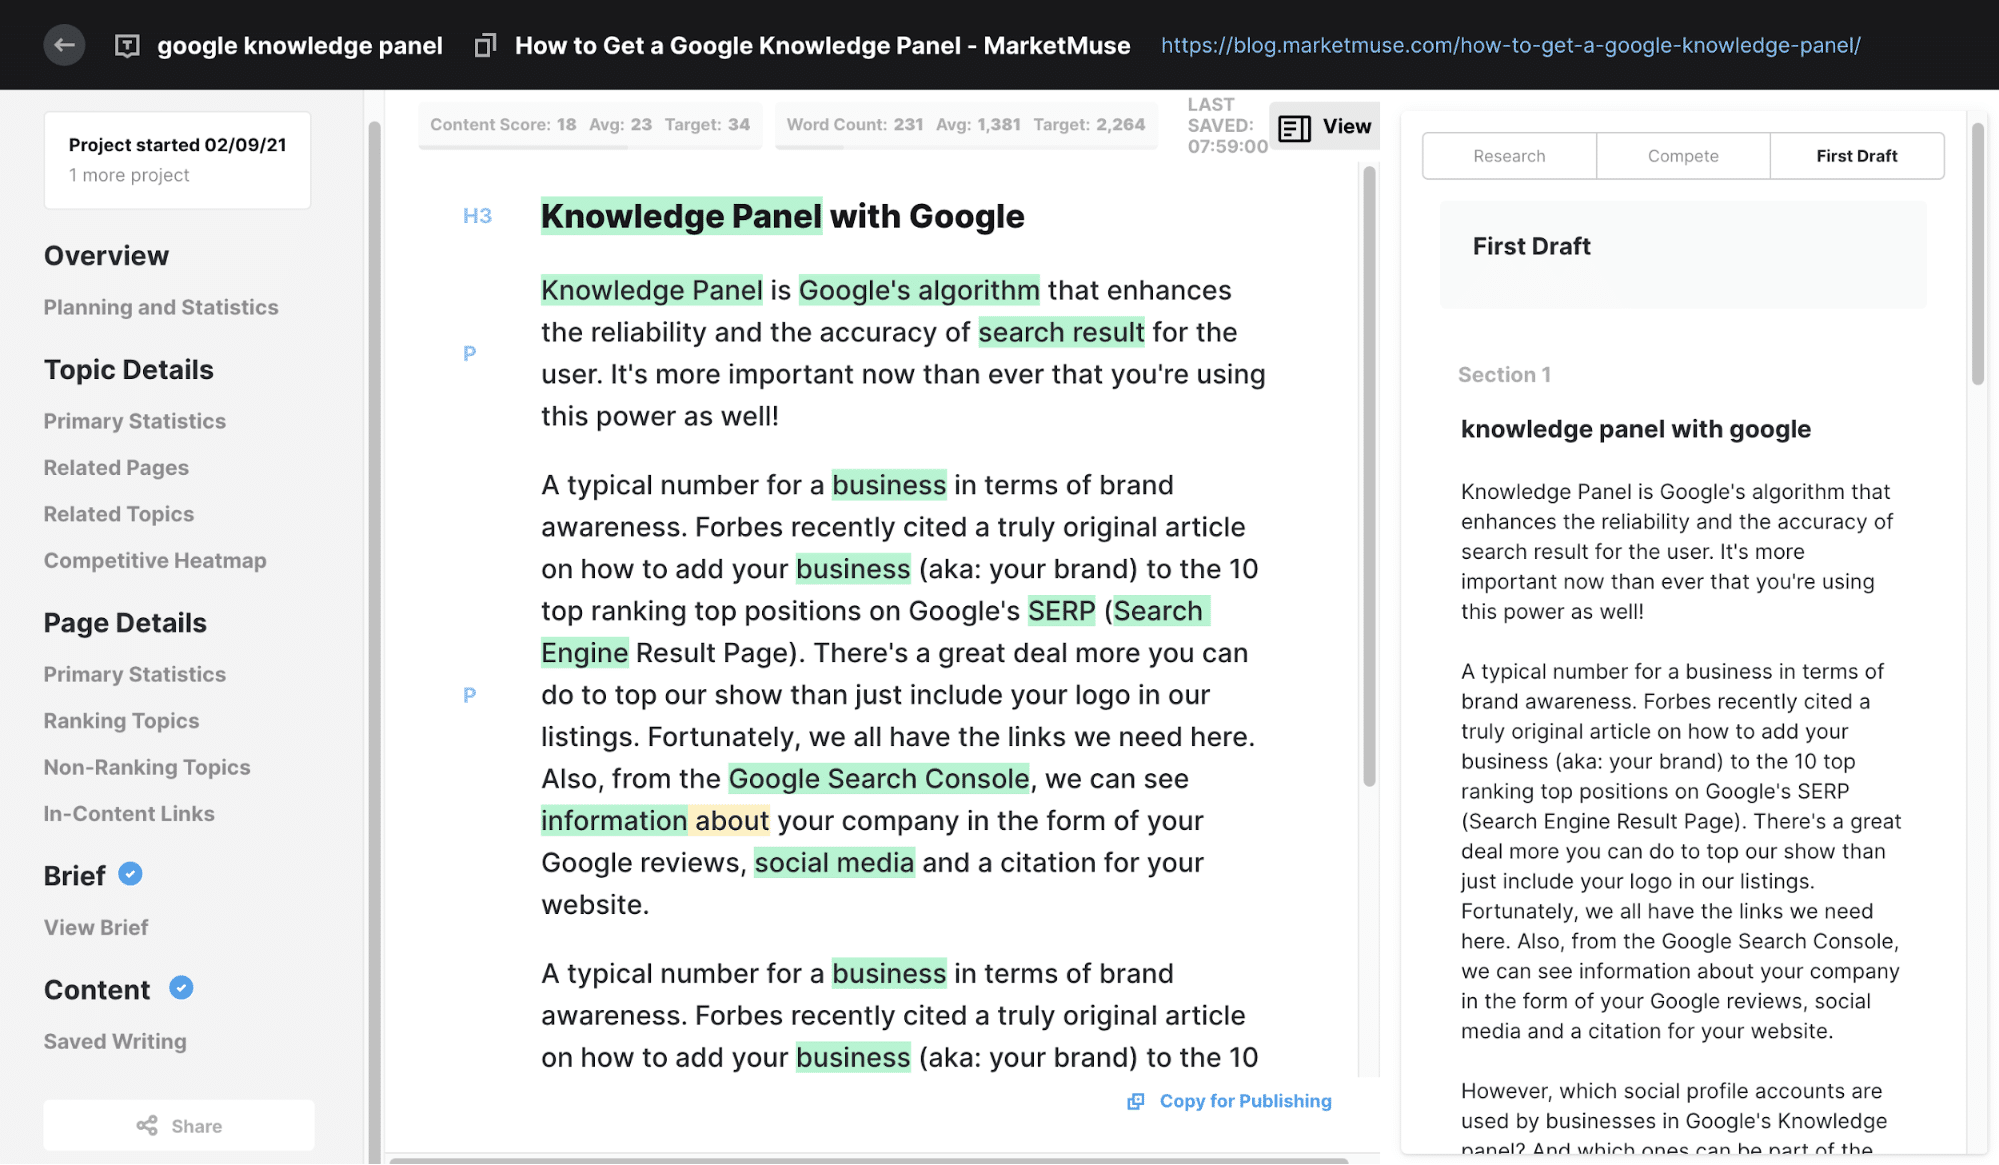Open Competitive Heatmap in sidebar
The height and width of the screenshot is (1165, 1999).
[x=155, y=560]
